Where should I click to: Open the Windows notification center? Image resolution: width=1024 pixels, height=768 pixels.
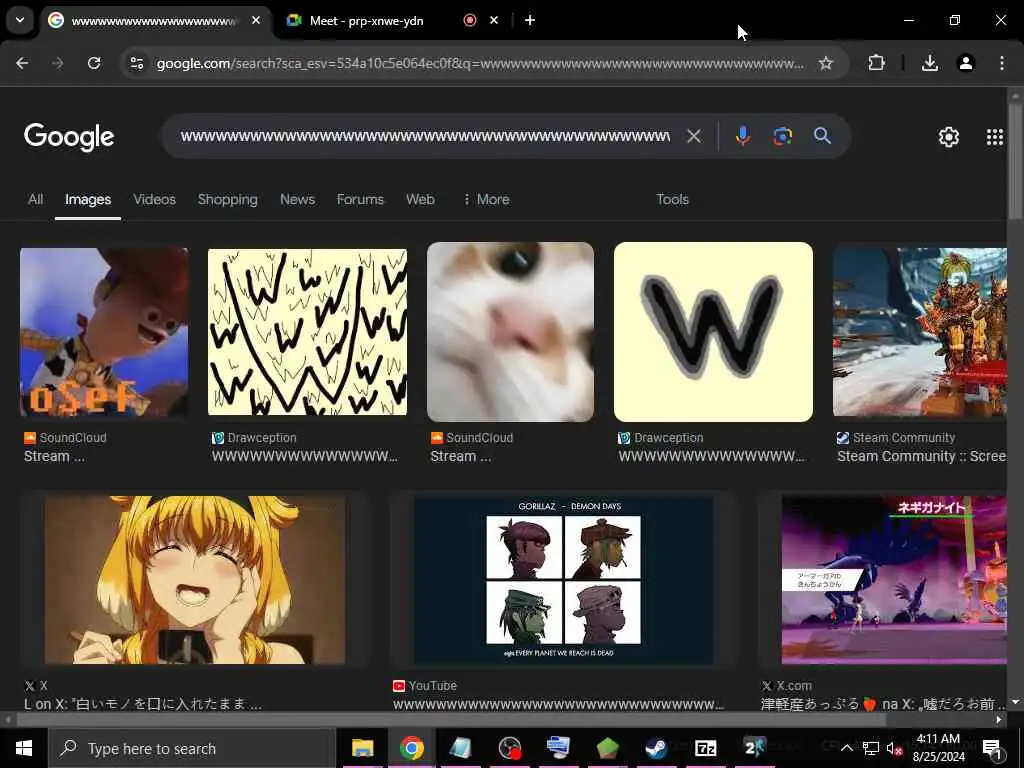pos(993,748)
